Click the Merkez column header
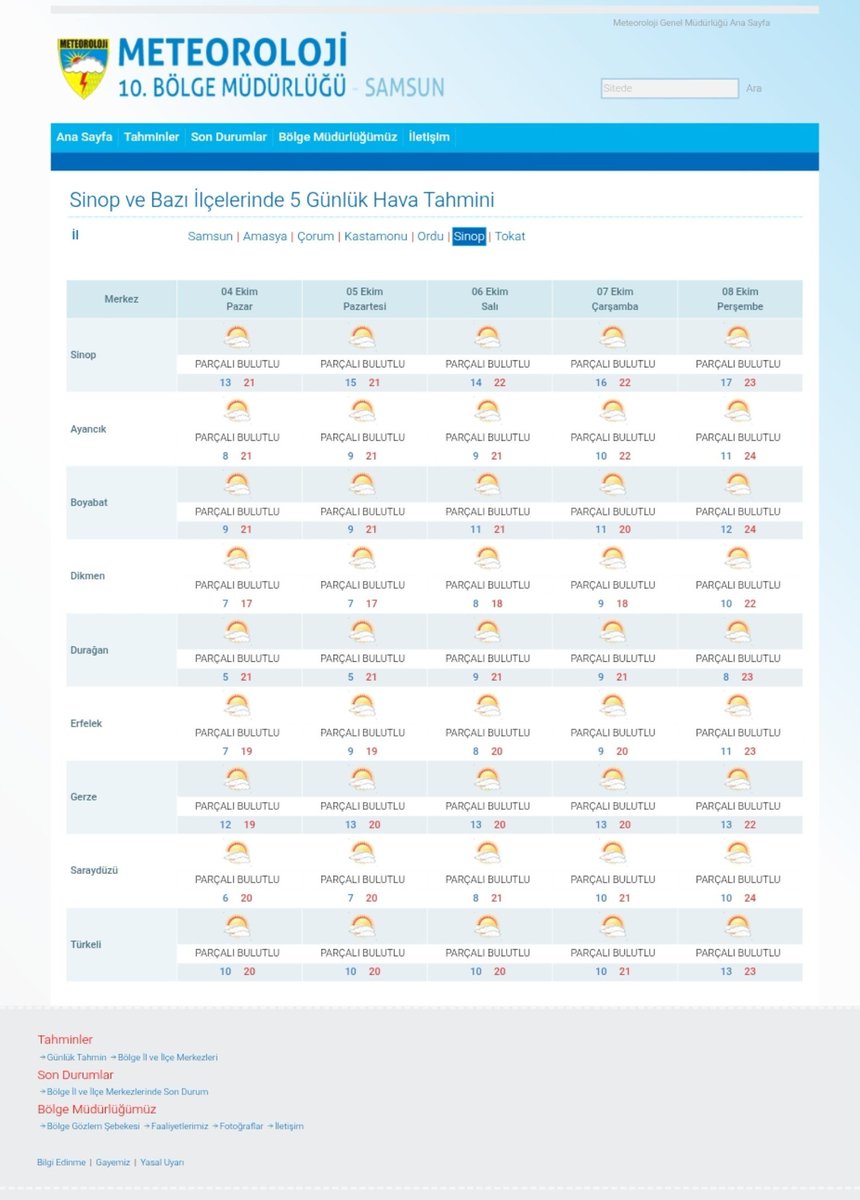860x1200 pixels. 122,299
